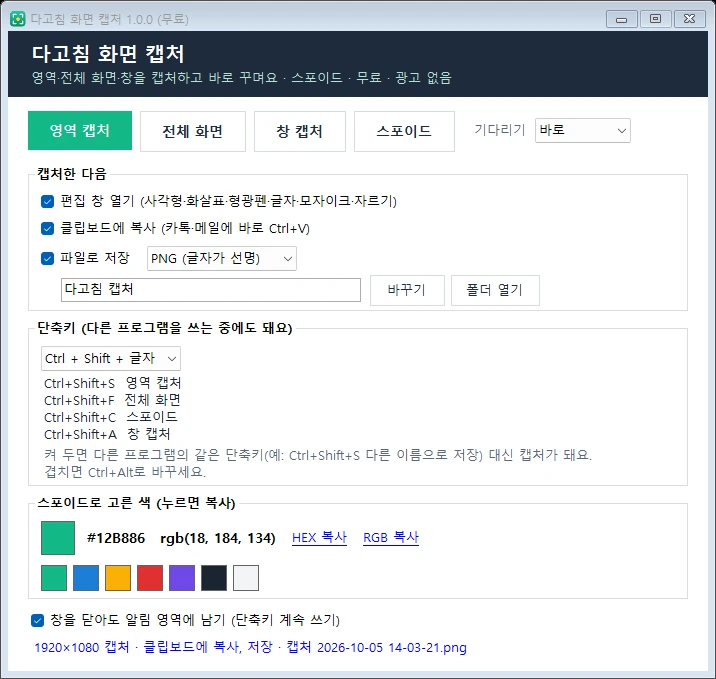The width and height of the screenshot is (716, 679).
Task: Select the blue history color swatch
Action: point(86,578)
